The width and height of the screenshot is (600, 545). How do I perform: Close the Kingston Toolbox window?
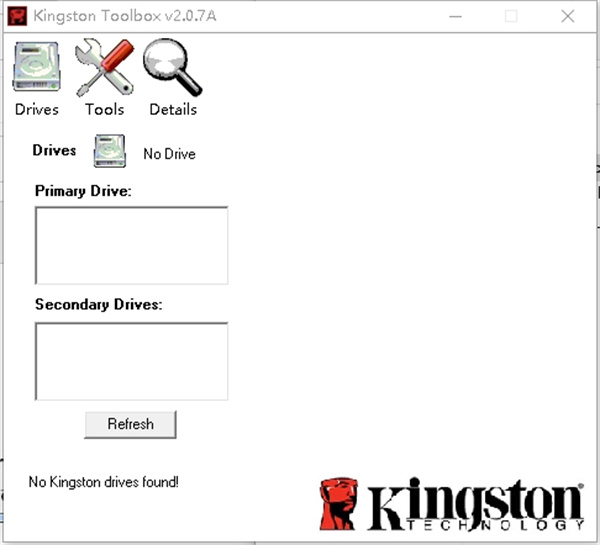point(567,17)
